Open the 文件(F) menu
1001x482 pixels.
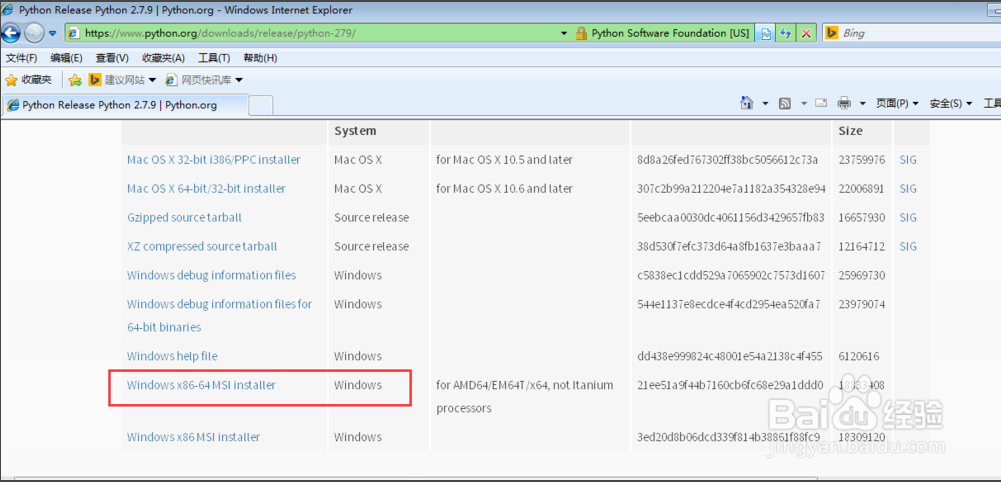coord(21,58)
